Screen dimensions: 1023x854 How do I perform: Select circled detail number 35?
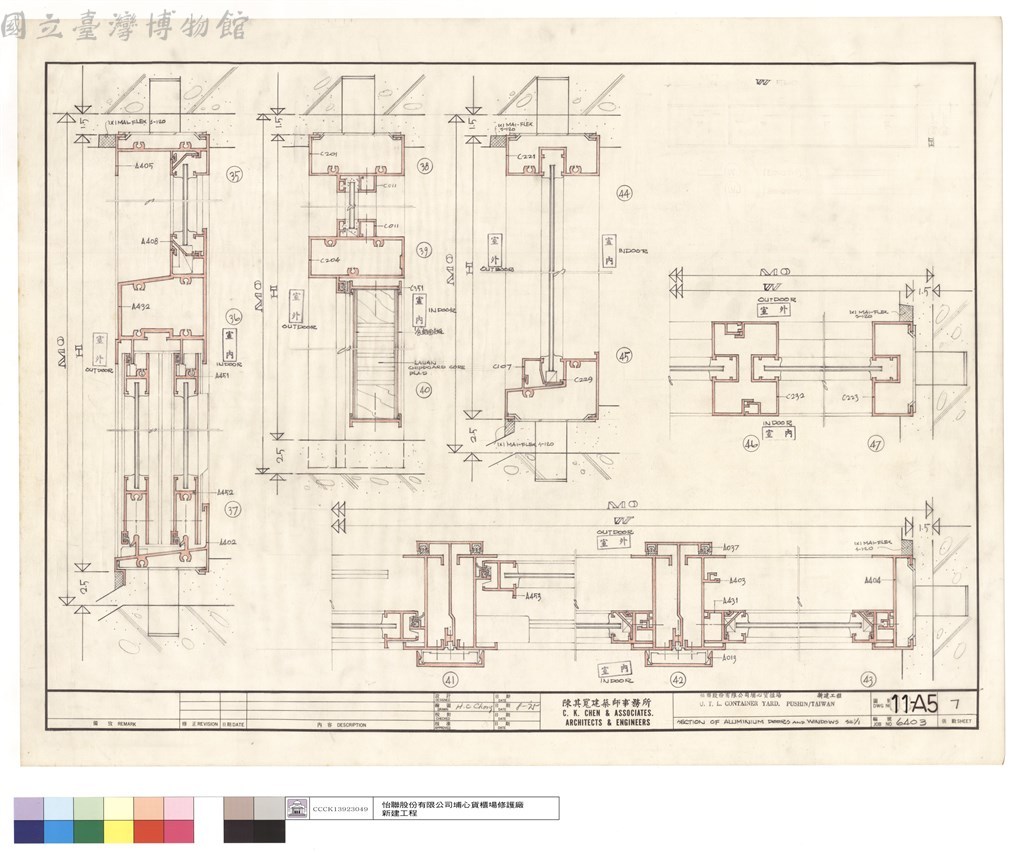(234, 175)
